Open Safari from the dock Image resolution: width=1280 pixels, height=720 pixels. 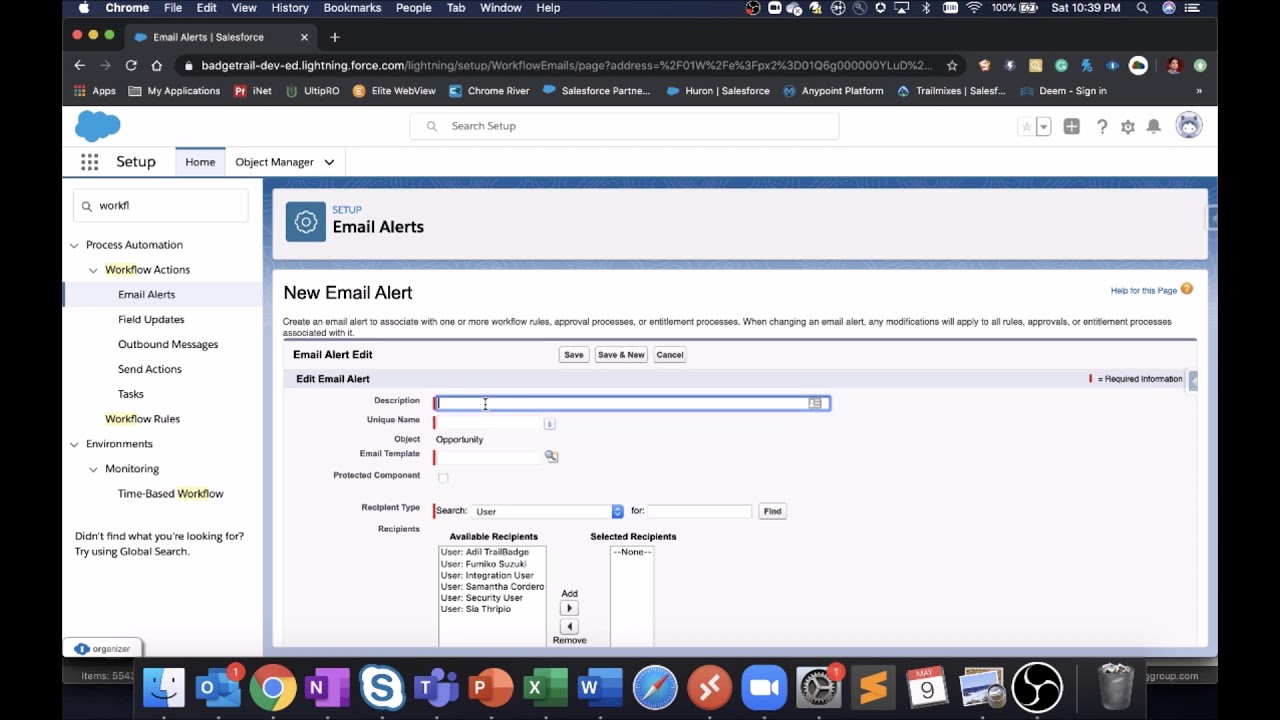pos(655,688)
